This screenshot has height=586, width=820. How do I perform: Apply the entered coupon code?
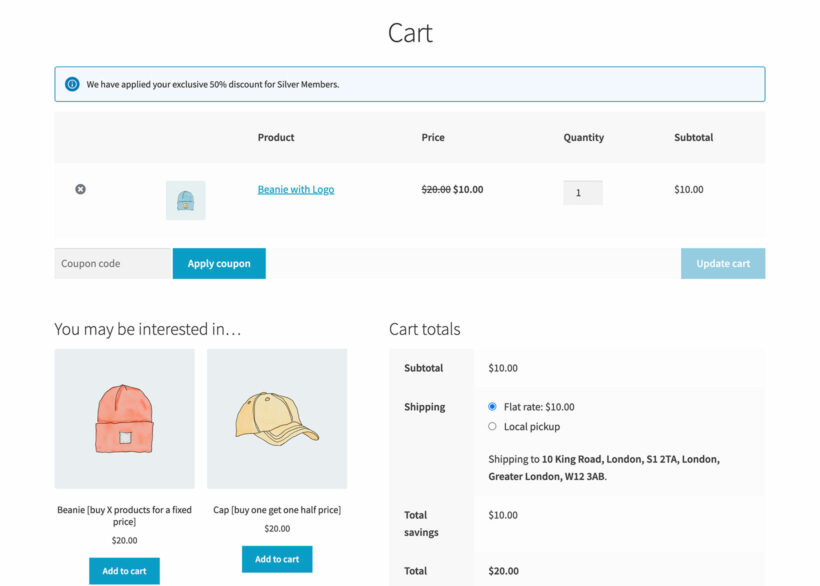point(219,263)
